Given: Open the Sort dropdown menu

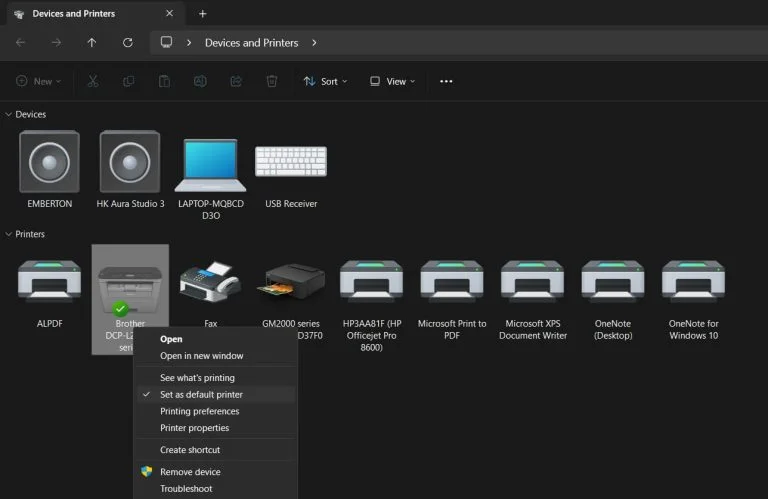Looking at the screenshot, I should click(x=325, y=81).
